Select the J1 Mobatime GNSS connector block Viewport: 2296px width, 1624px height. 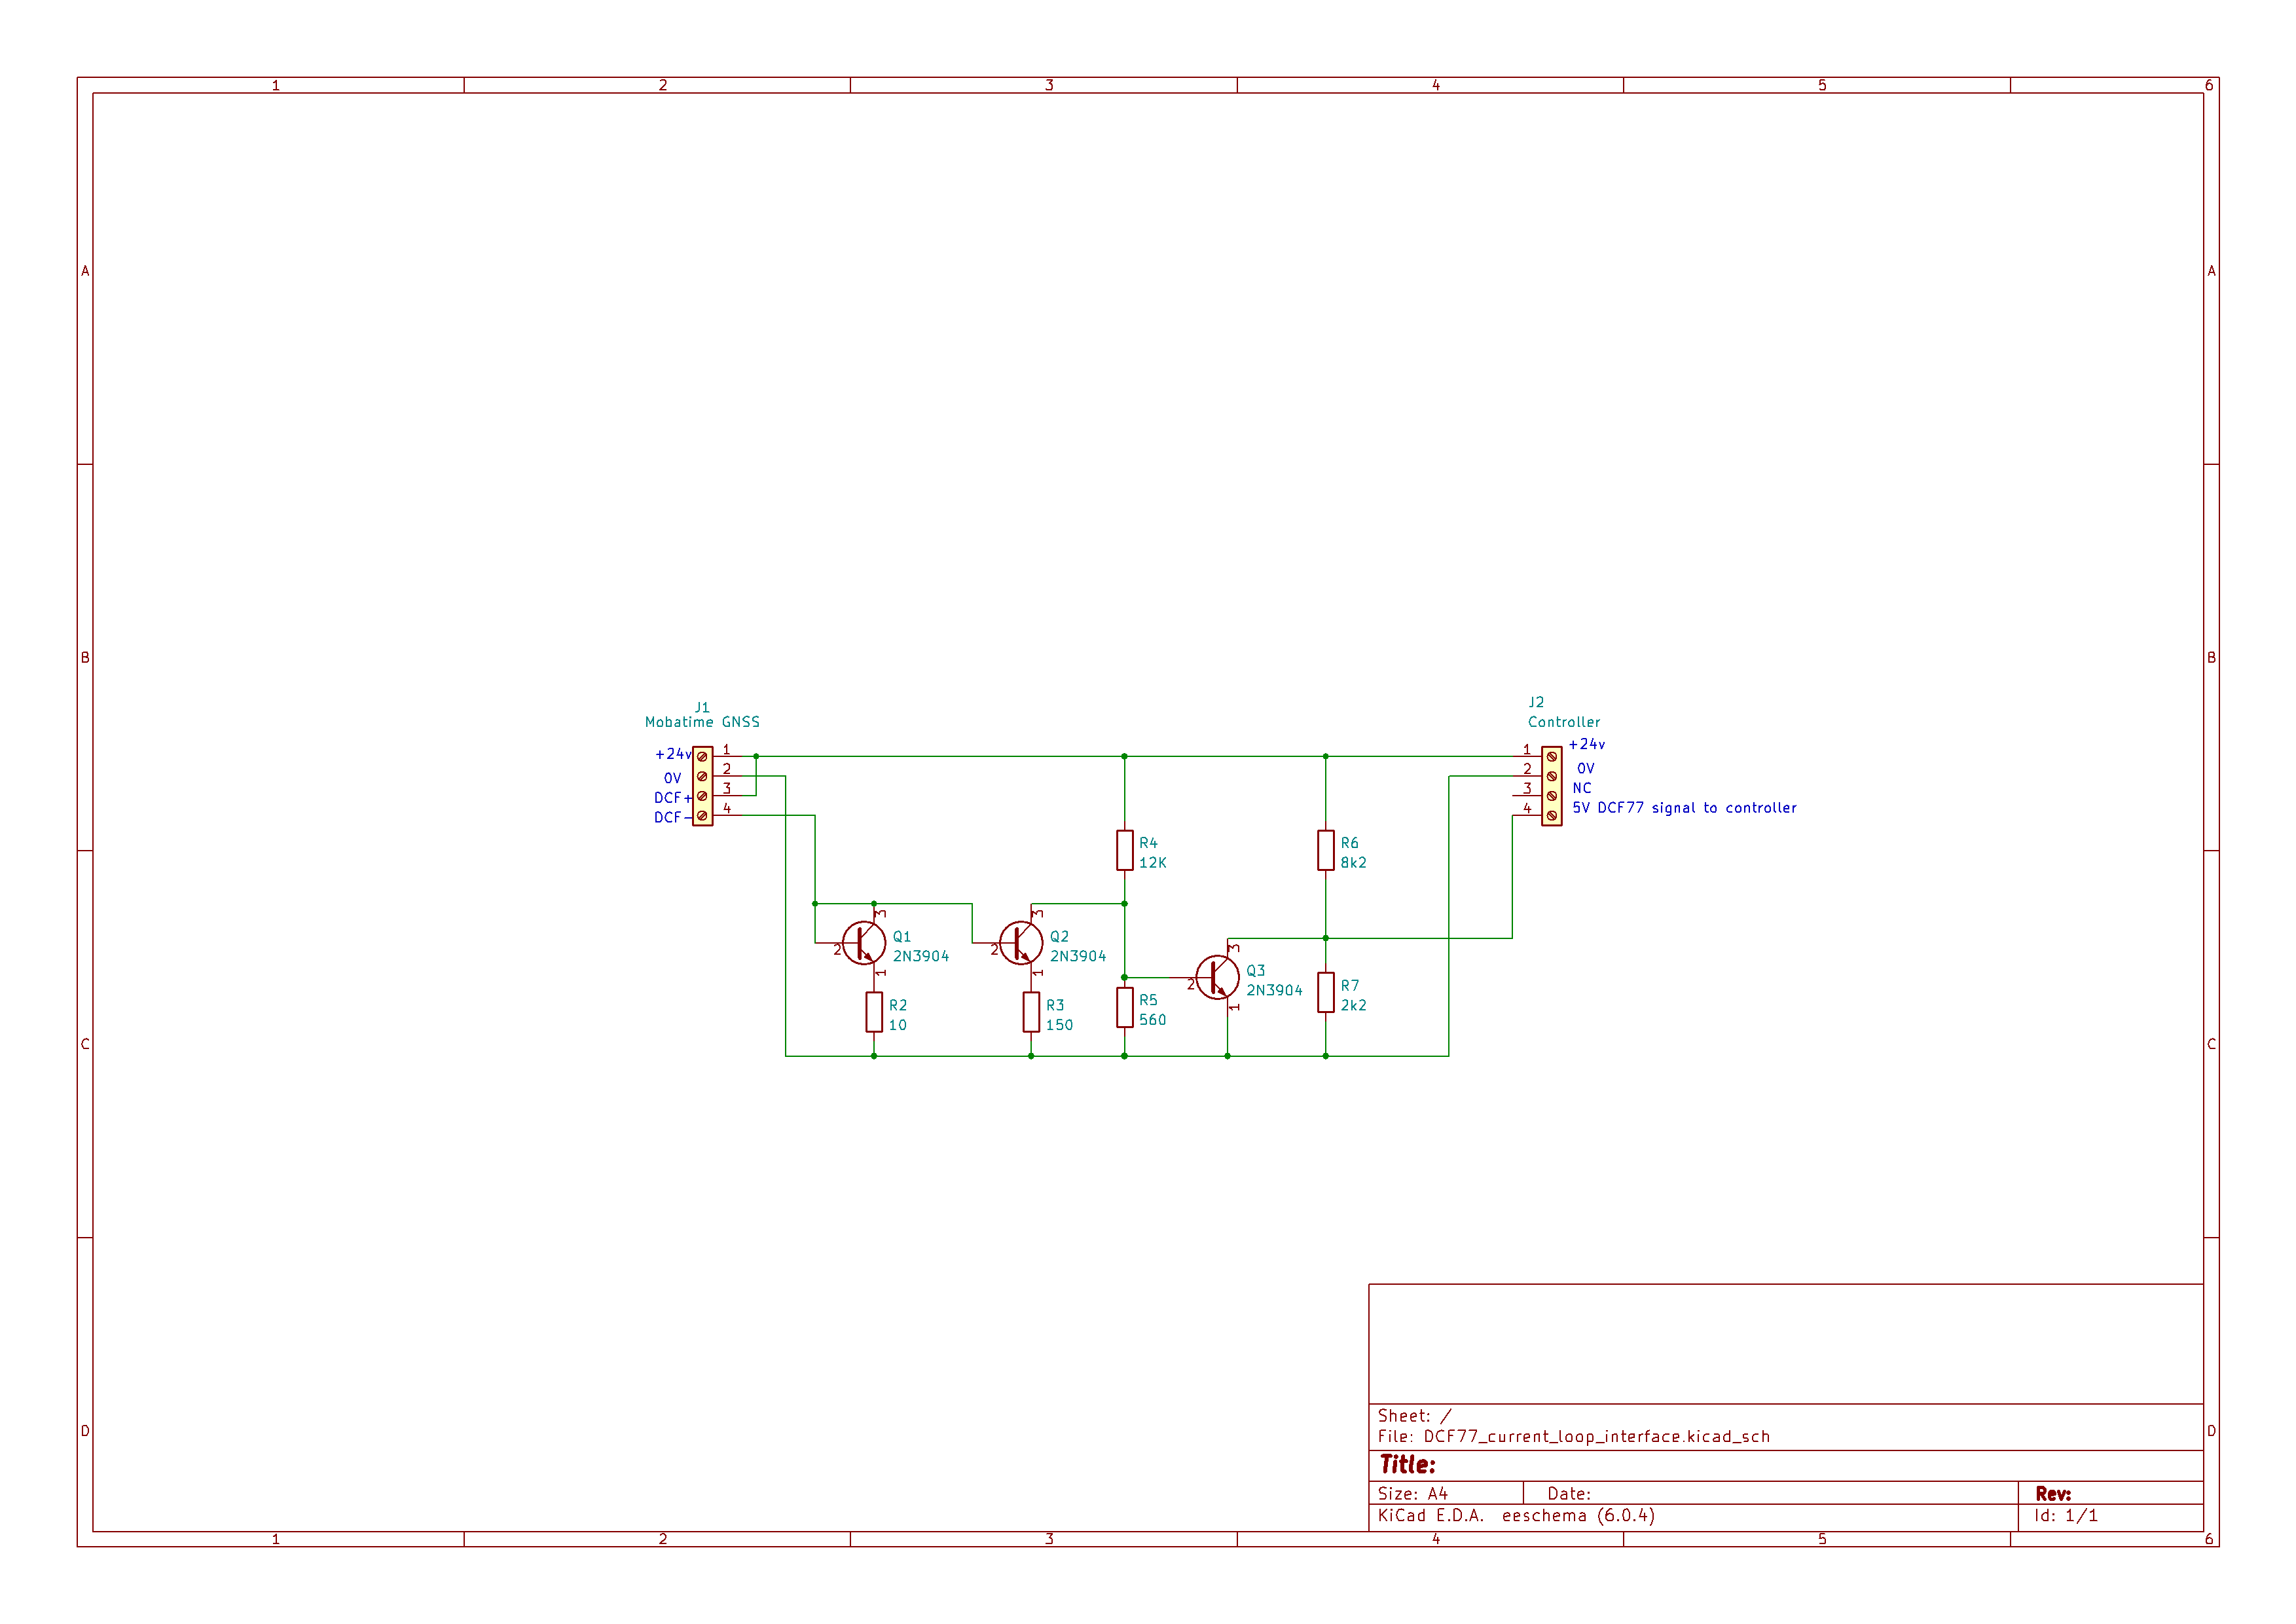[703, 786]
